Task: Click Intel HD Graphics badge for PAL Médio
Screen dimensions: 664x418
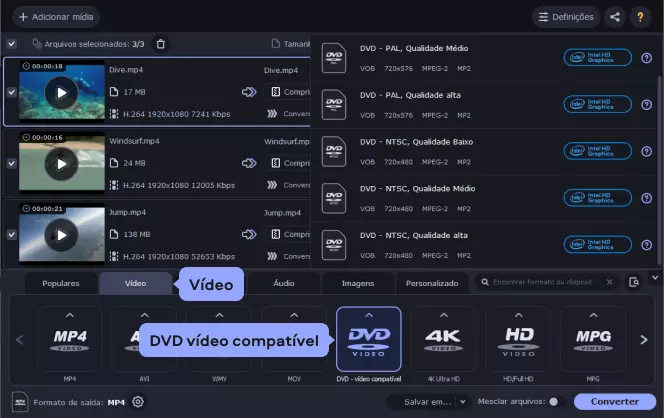Action: pos(598,58)
